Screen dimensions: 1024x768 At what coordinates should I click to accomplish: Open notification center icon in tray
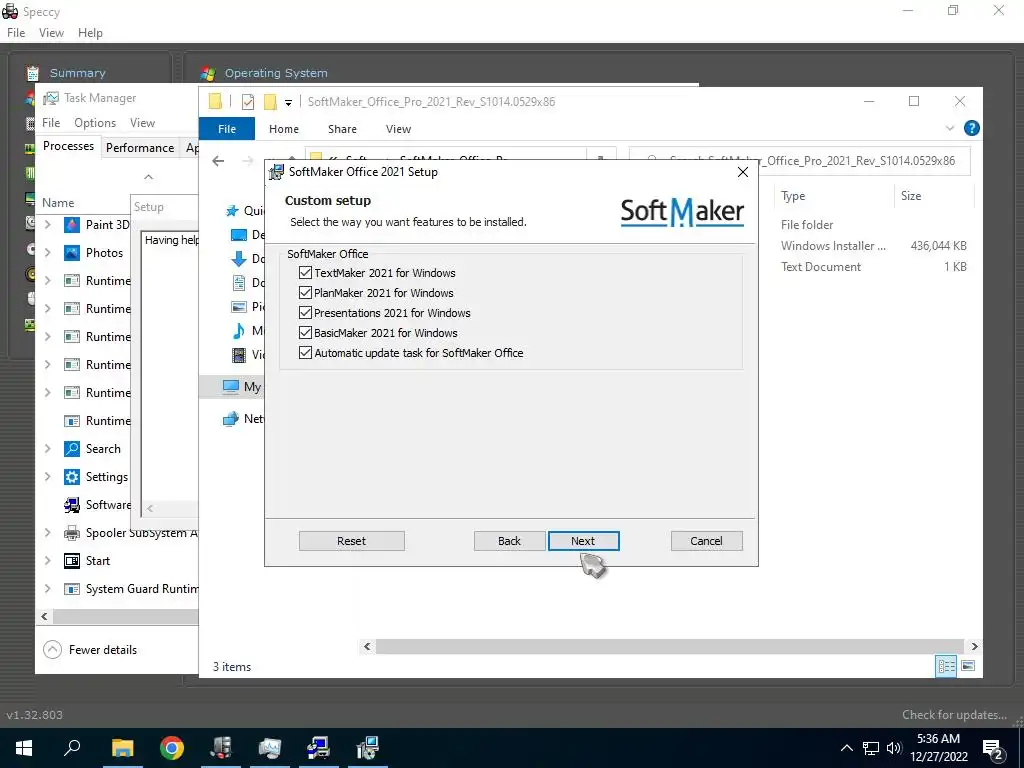tap(993, 749)
